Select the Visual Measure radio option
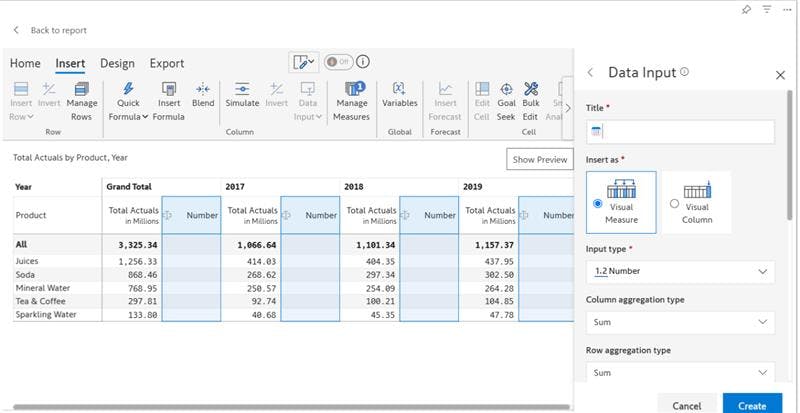The height and width of the screenshot is (413, 800). pos(598,203)
